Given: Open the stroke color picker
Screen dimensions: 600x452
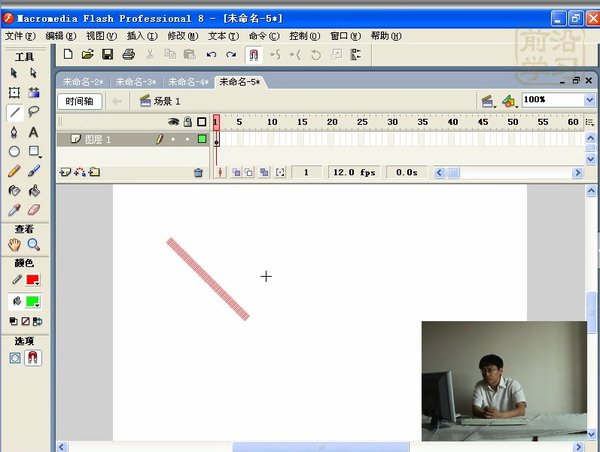Looking at the screenshot, I should [33, 280].
